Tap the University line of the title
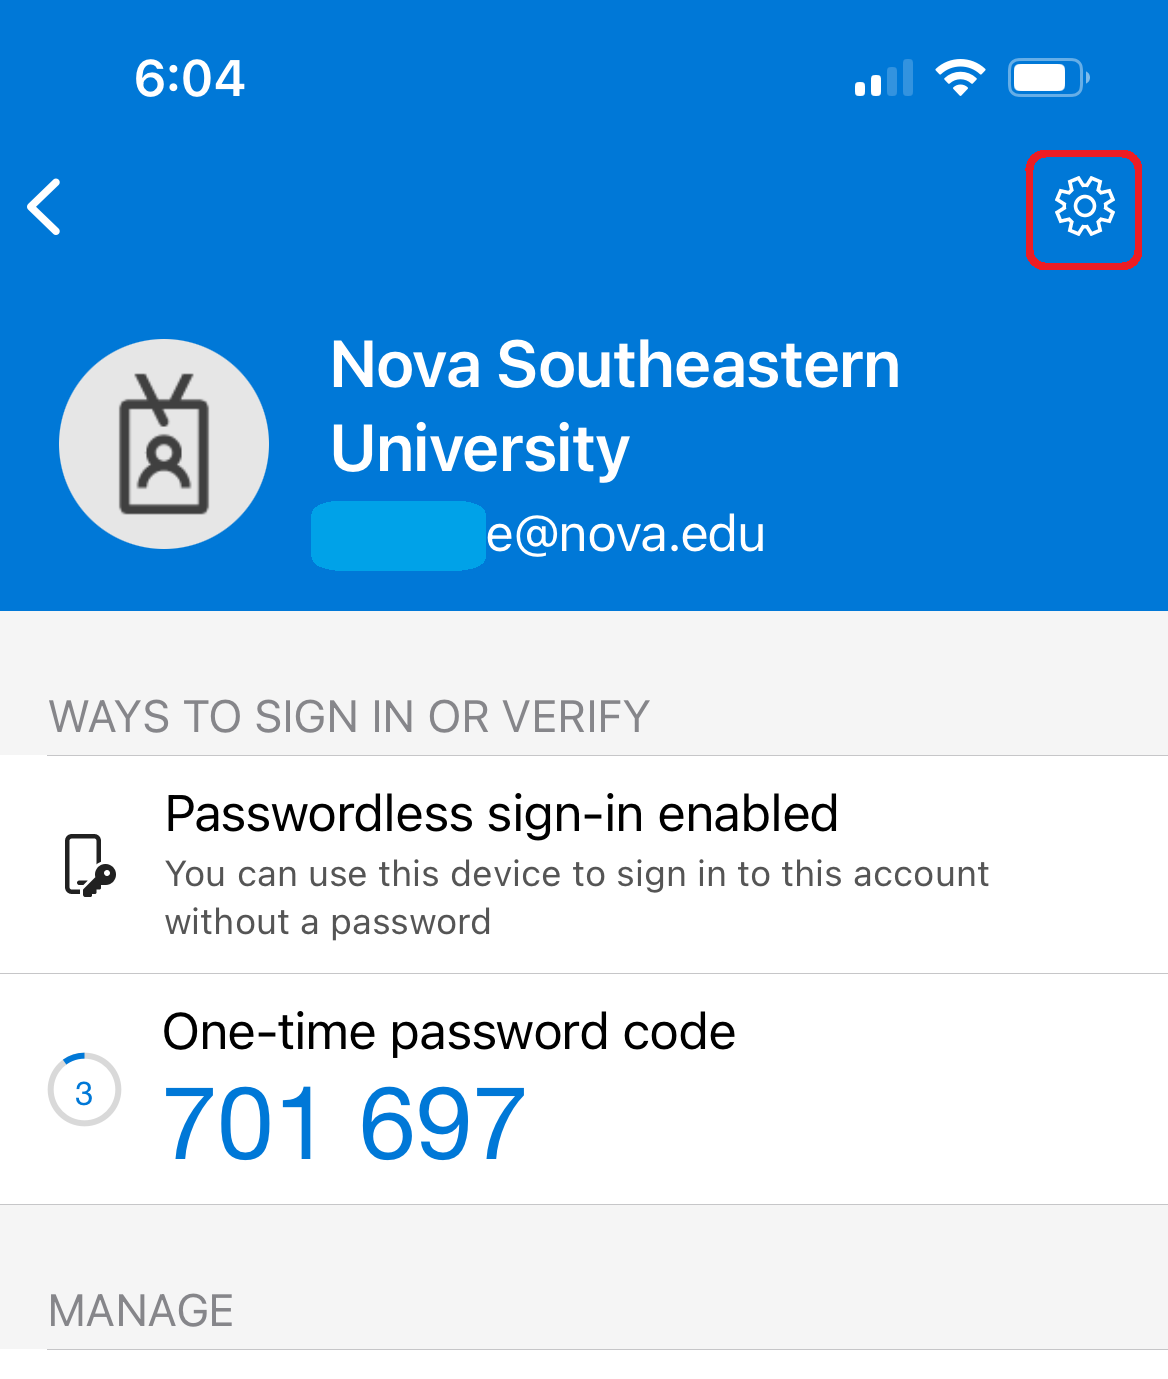Image resolution: width=1168 pixels, height=1379 pixels. [x=480, y=448]
